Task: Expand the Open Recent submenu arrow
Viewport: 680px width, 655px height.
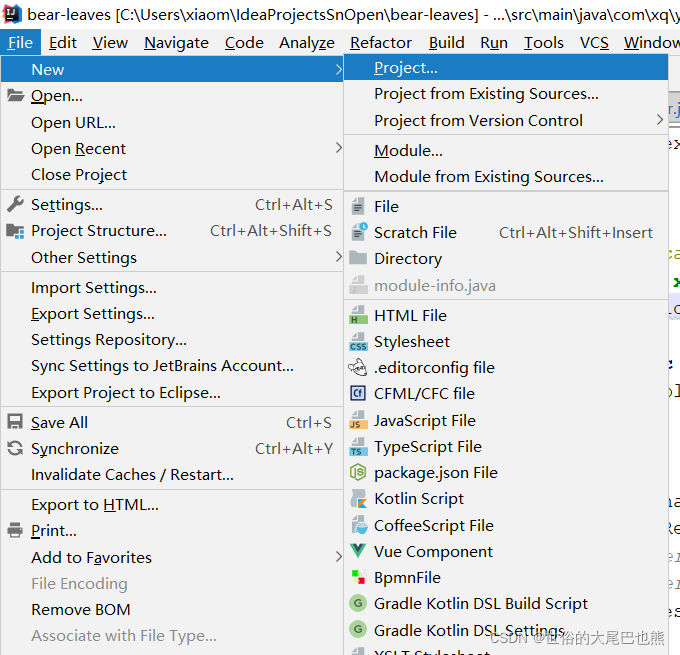Action: click(338, 148)
